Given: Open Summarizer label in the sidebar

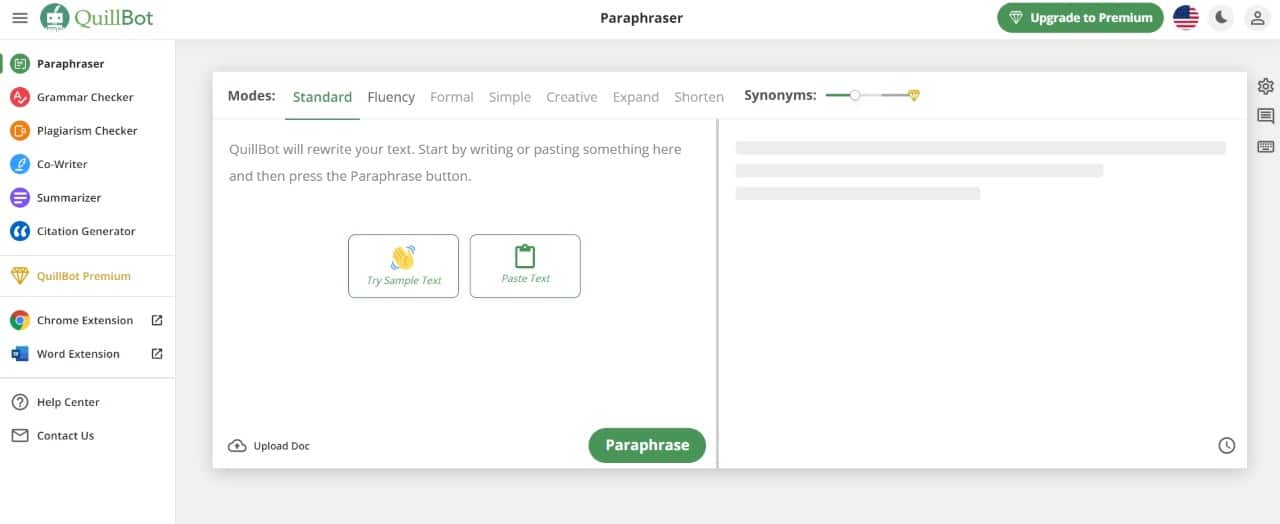Looking at the screenshot, I should 69,198.
